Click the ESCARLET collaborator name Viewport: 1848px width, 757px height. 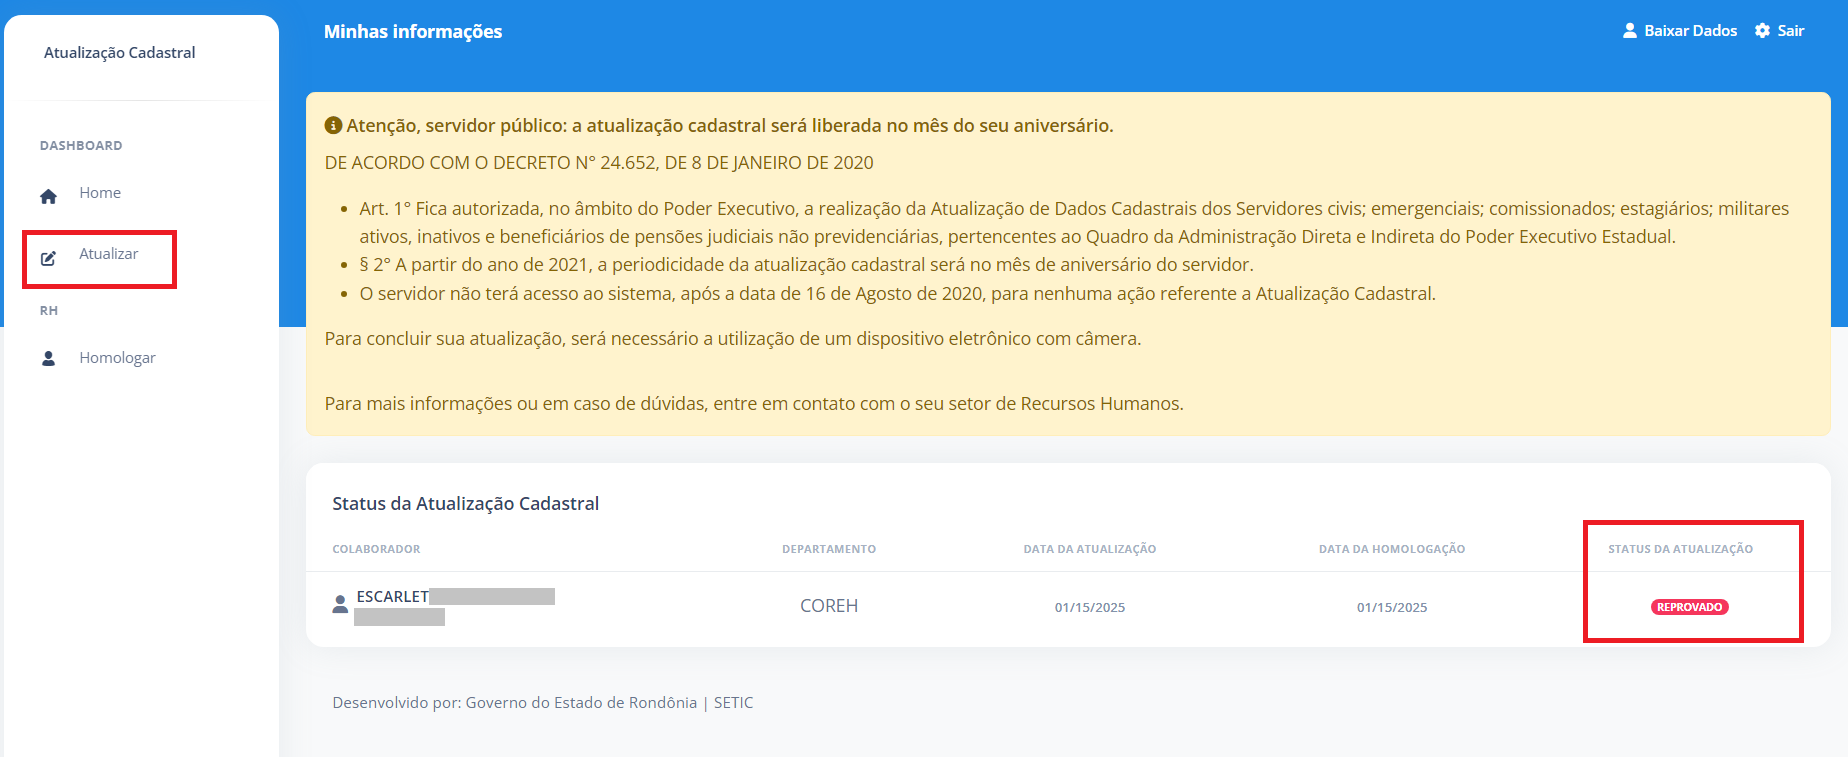[x=393, y=597]
